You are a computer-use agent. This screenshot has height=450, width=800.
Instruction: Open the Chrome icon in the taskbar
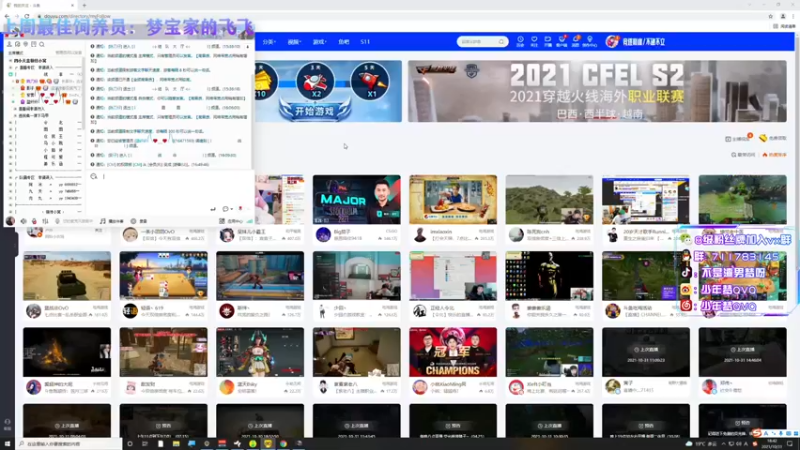pos(283,444)
